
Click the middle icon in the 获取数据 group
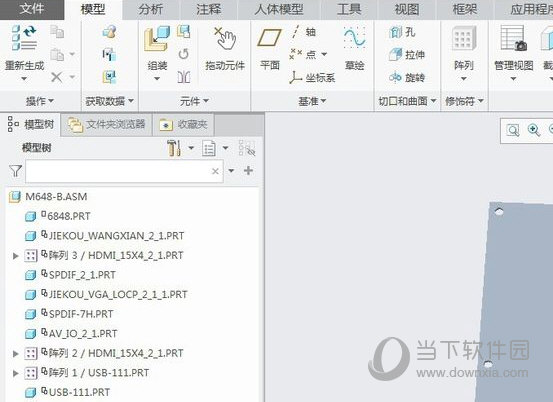pyautogui.click(x=109, y=54)
